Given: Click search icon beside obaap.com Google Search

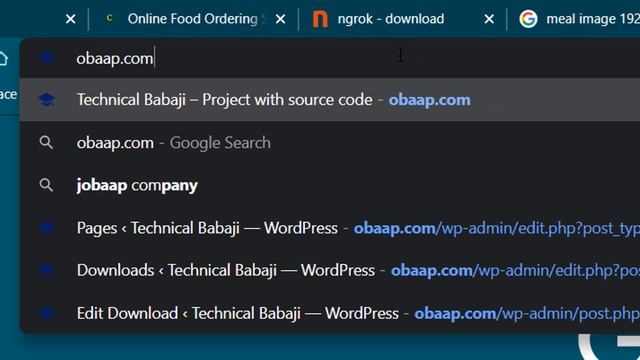Looking at the screenshot, I should (46, 142).
